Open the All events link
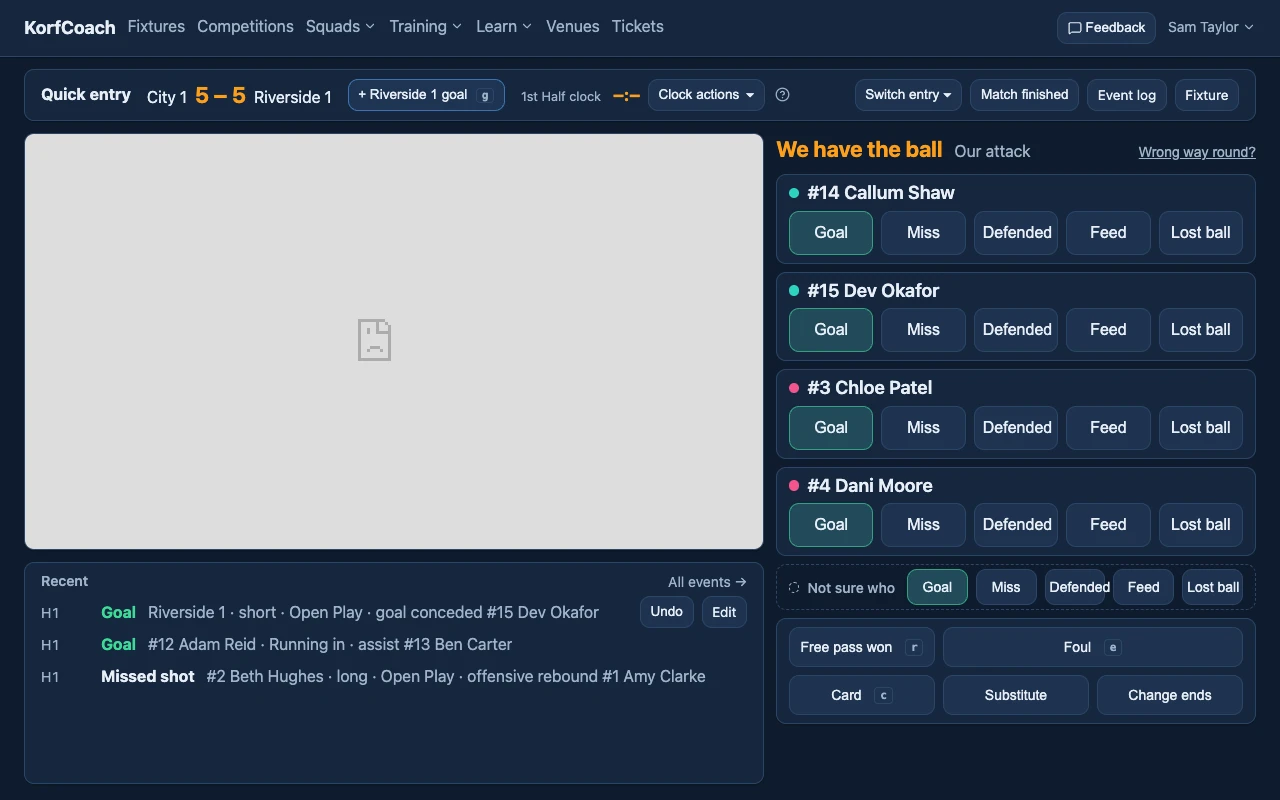The height and width of the screenshot is (800, 1280). click(x=707, y=582)
